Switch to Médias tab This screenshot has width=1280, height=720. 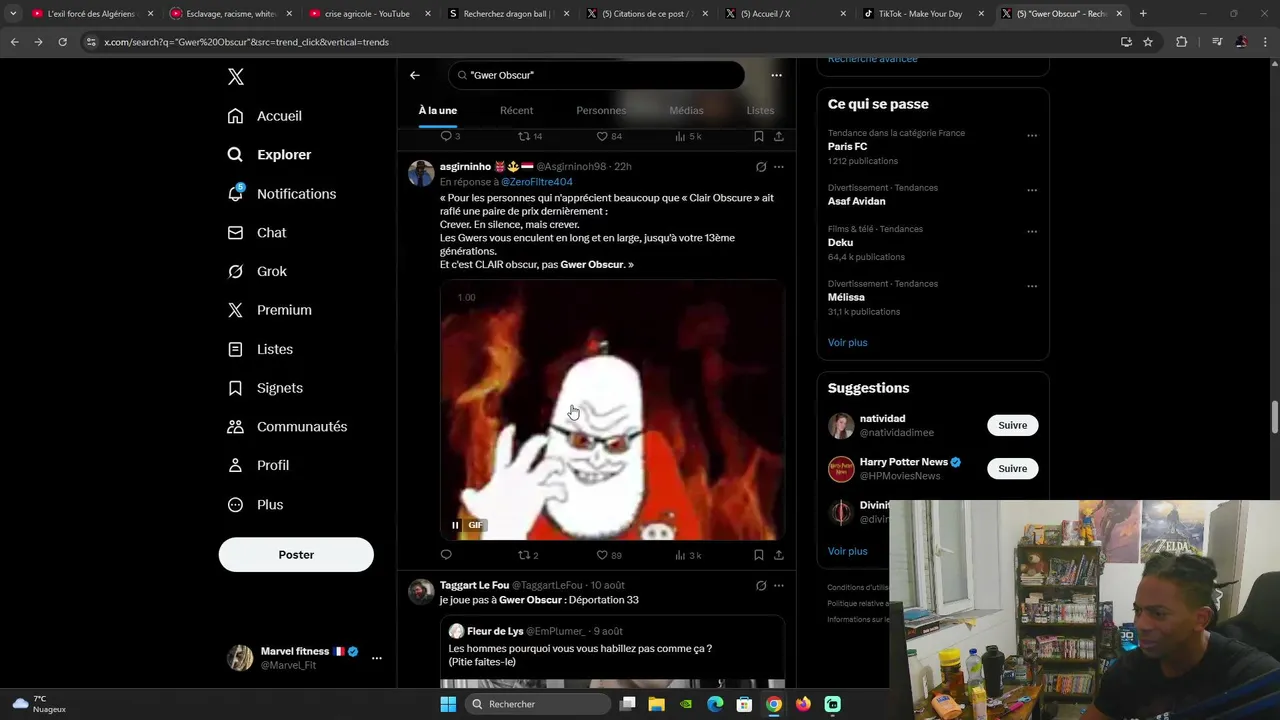point(686,111)
